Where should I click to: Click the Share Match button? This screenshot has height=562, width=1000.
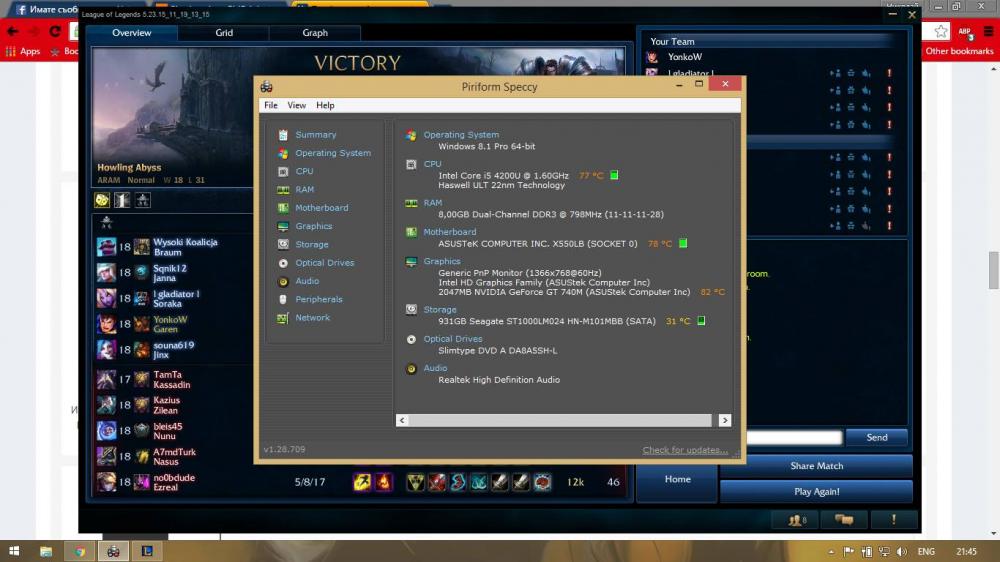tap(816, 466)
